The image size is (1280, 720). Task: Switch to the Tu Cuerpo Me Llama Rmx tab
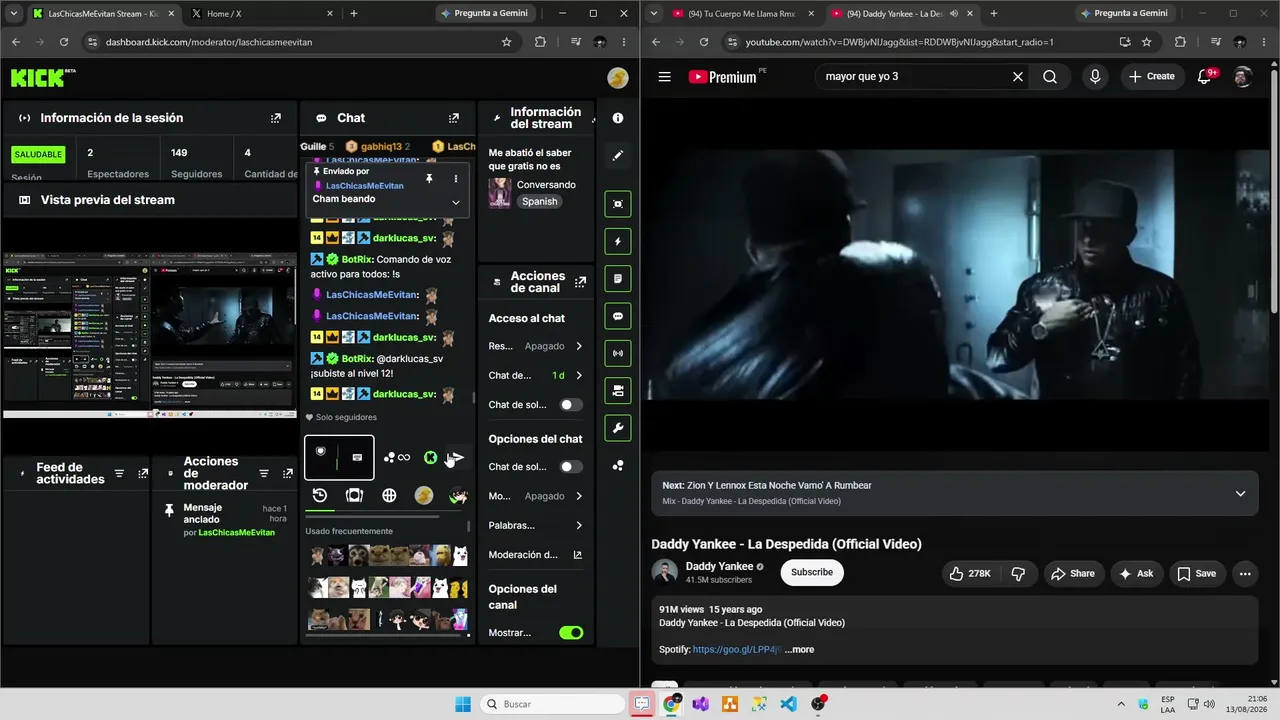(x=742, y=14)
